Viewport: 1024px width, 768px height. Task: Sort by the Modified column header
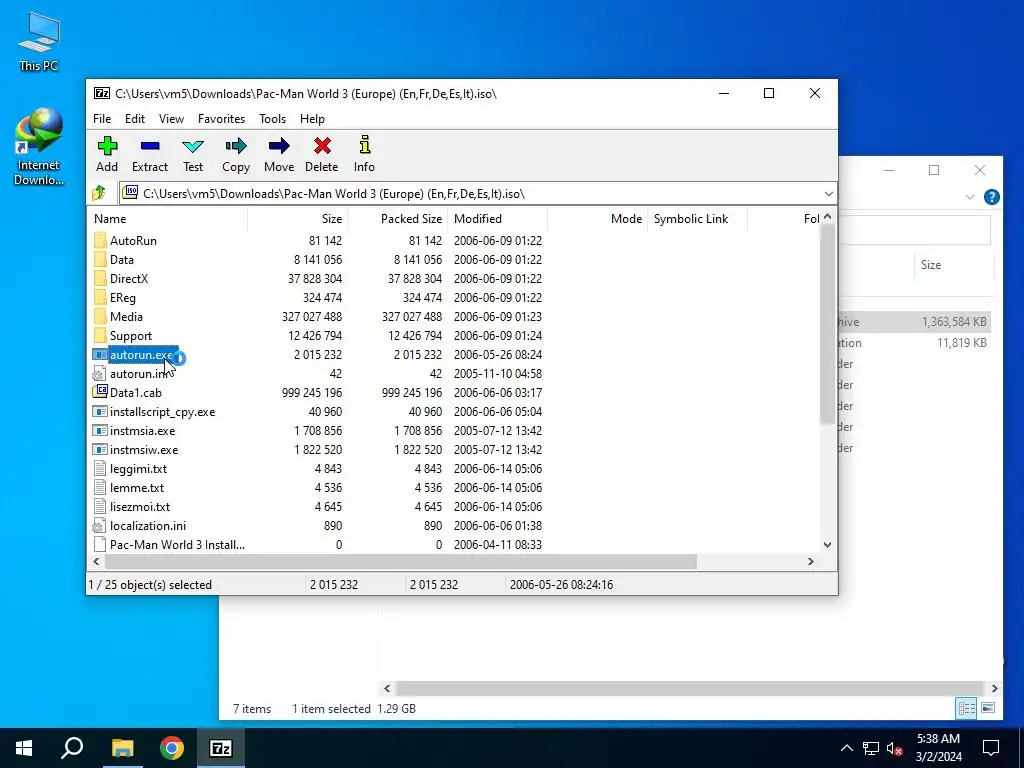coord(498,219)
